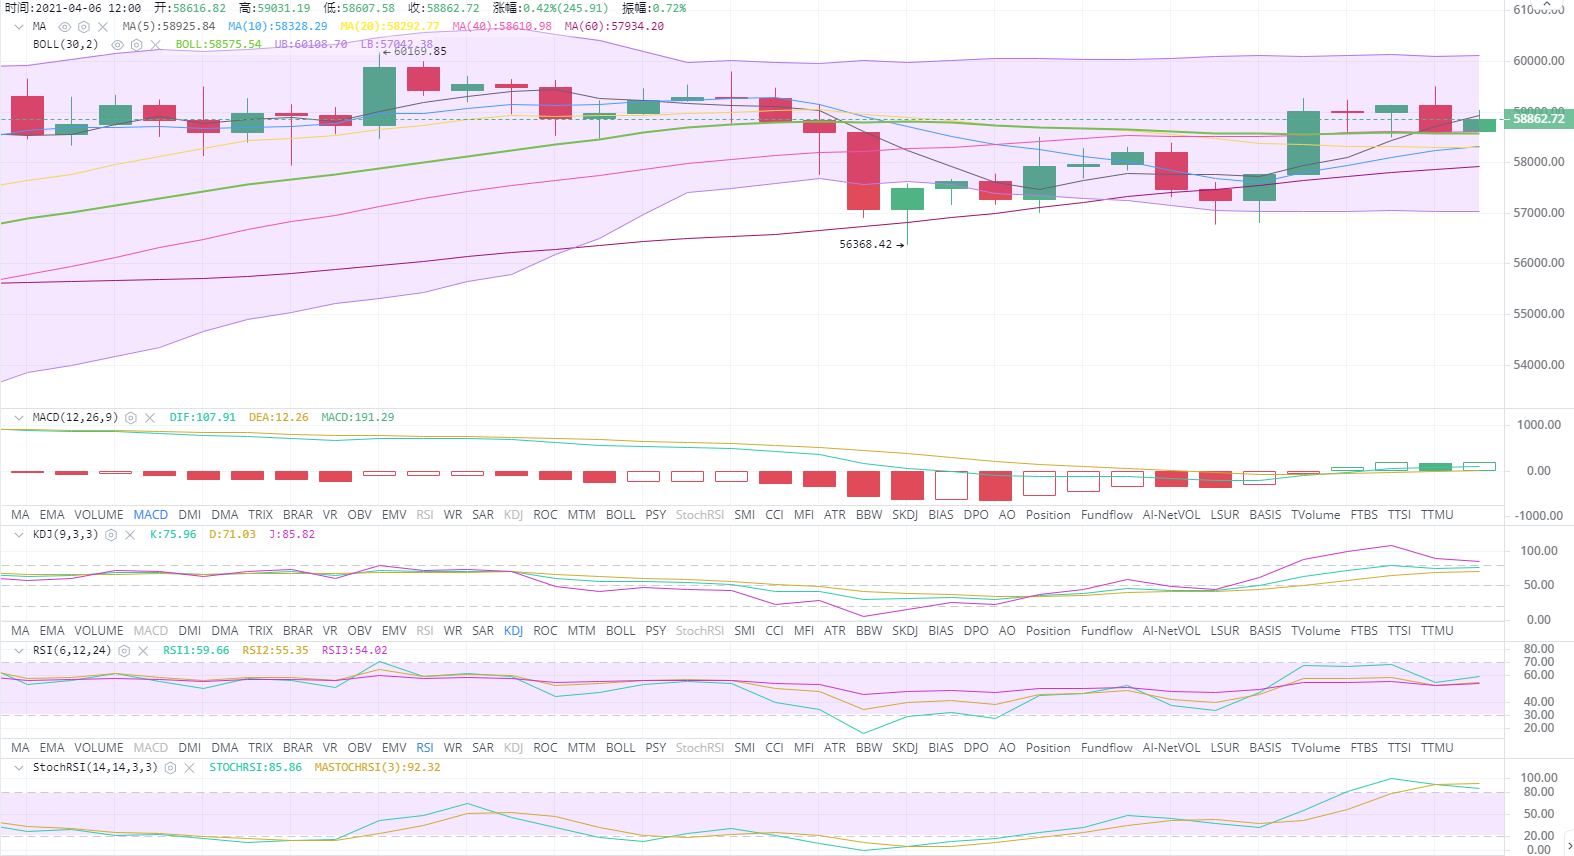Open KDJ(9,3,3) settings gear
Image resolution: width=1574 pixels, height=856 pixels.
tap(111, 535)
